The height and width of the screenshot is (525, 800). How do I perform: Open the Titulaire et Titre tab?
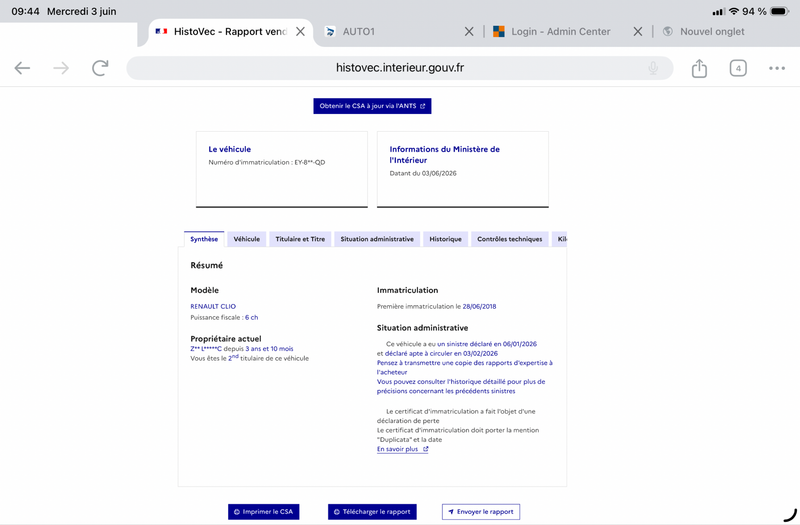300,239
